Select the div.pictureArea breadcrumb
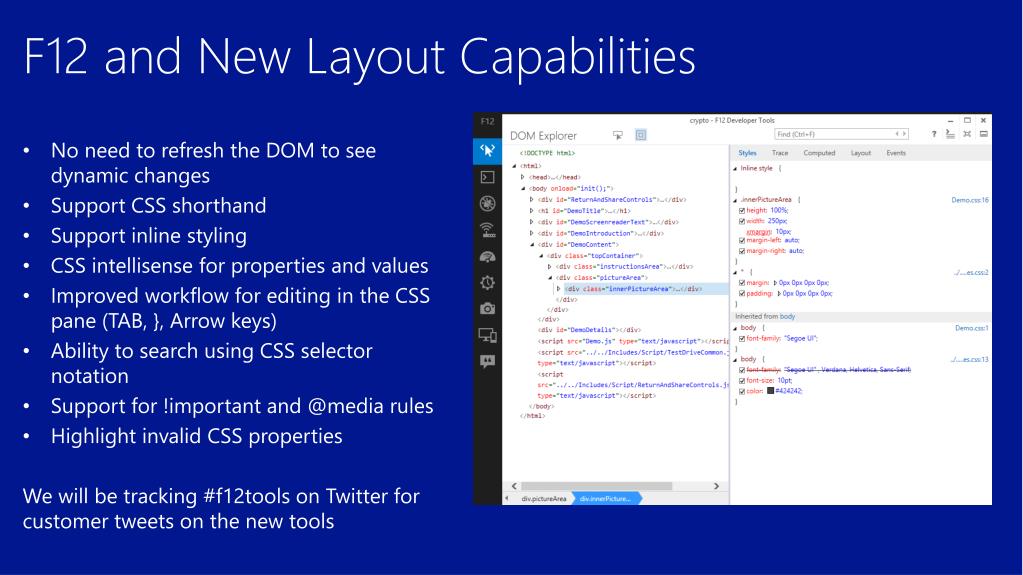The image size is (1023, 575). coord(543,499)
